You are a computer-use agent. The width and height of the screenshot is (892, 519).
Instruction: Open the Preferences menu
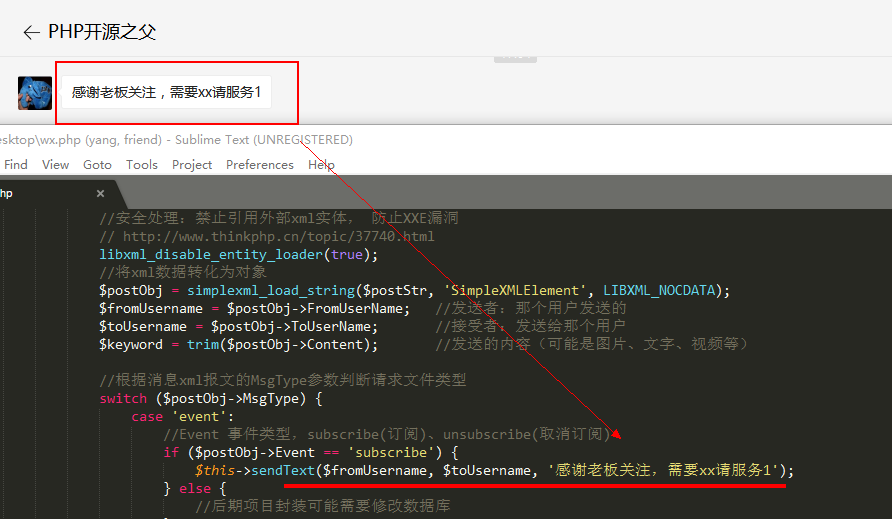click(x=260, y=164)
